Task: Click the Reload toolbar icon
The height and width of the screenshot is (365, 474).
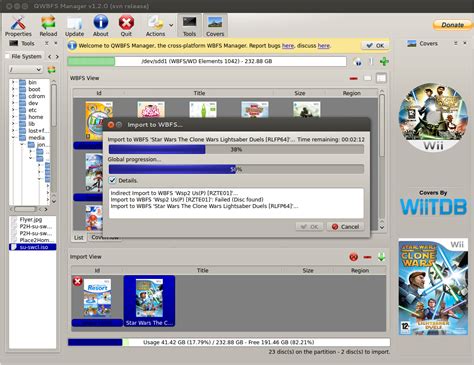Action: tap(48, 26)
